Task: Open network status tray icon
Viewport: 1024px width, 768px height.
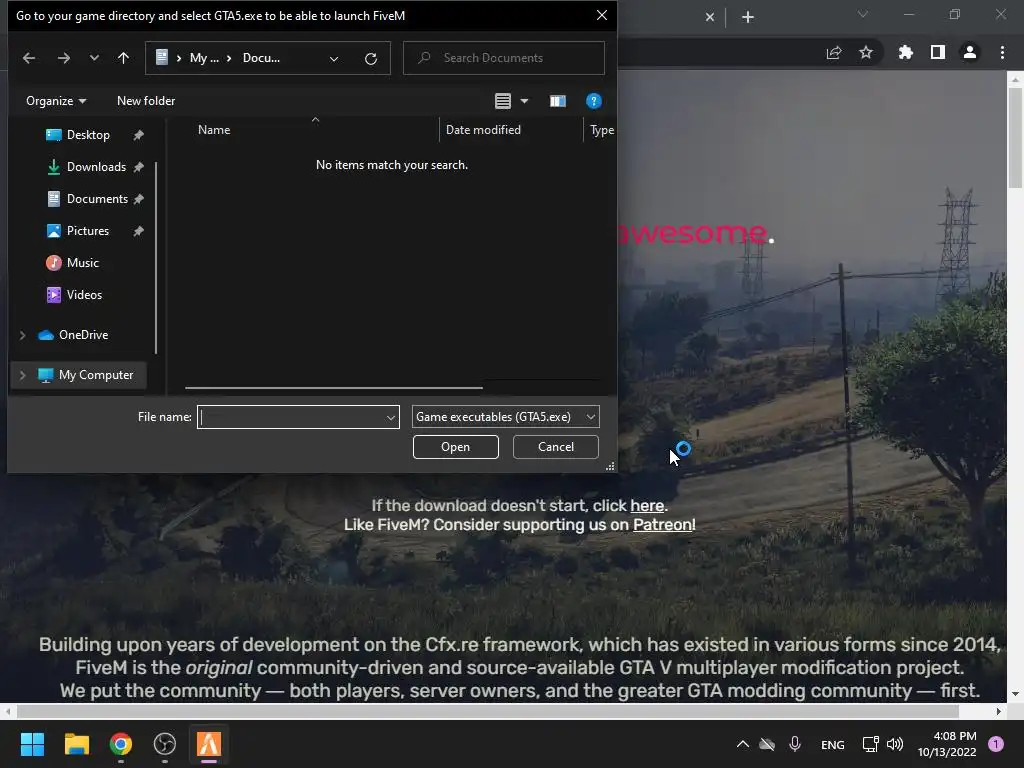Action: [x=871, y=744]
